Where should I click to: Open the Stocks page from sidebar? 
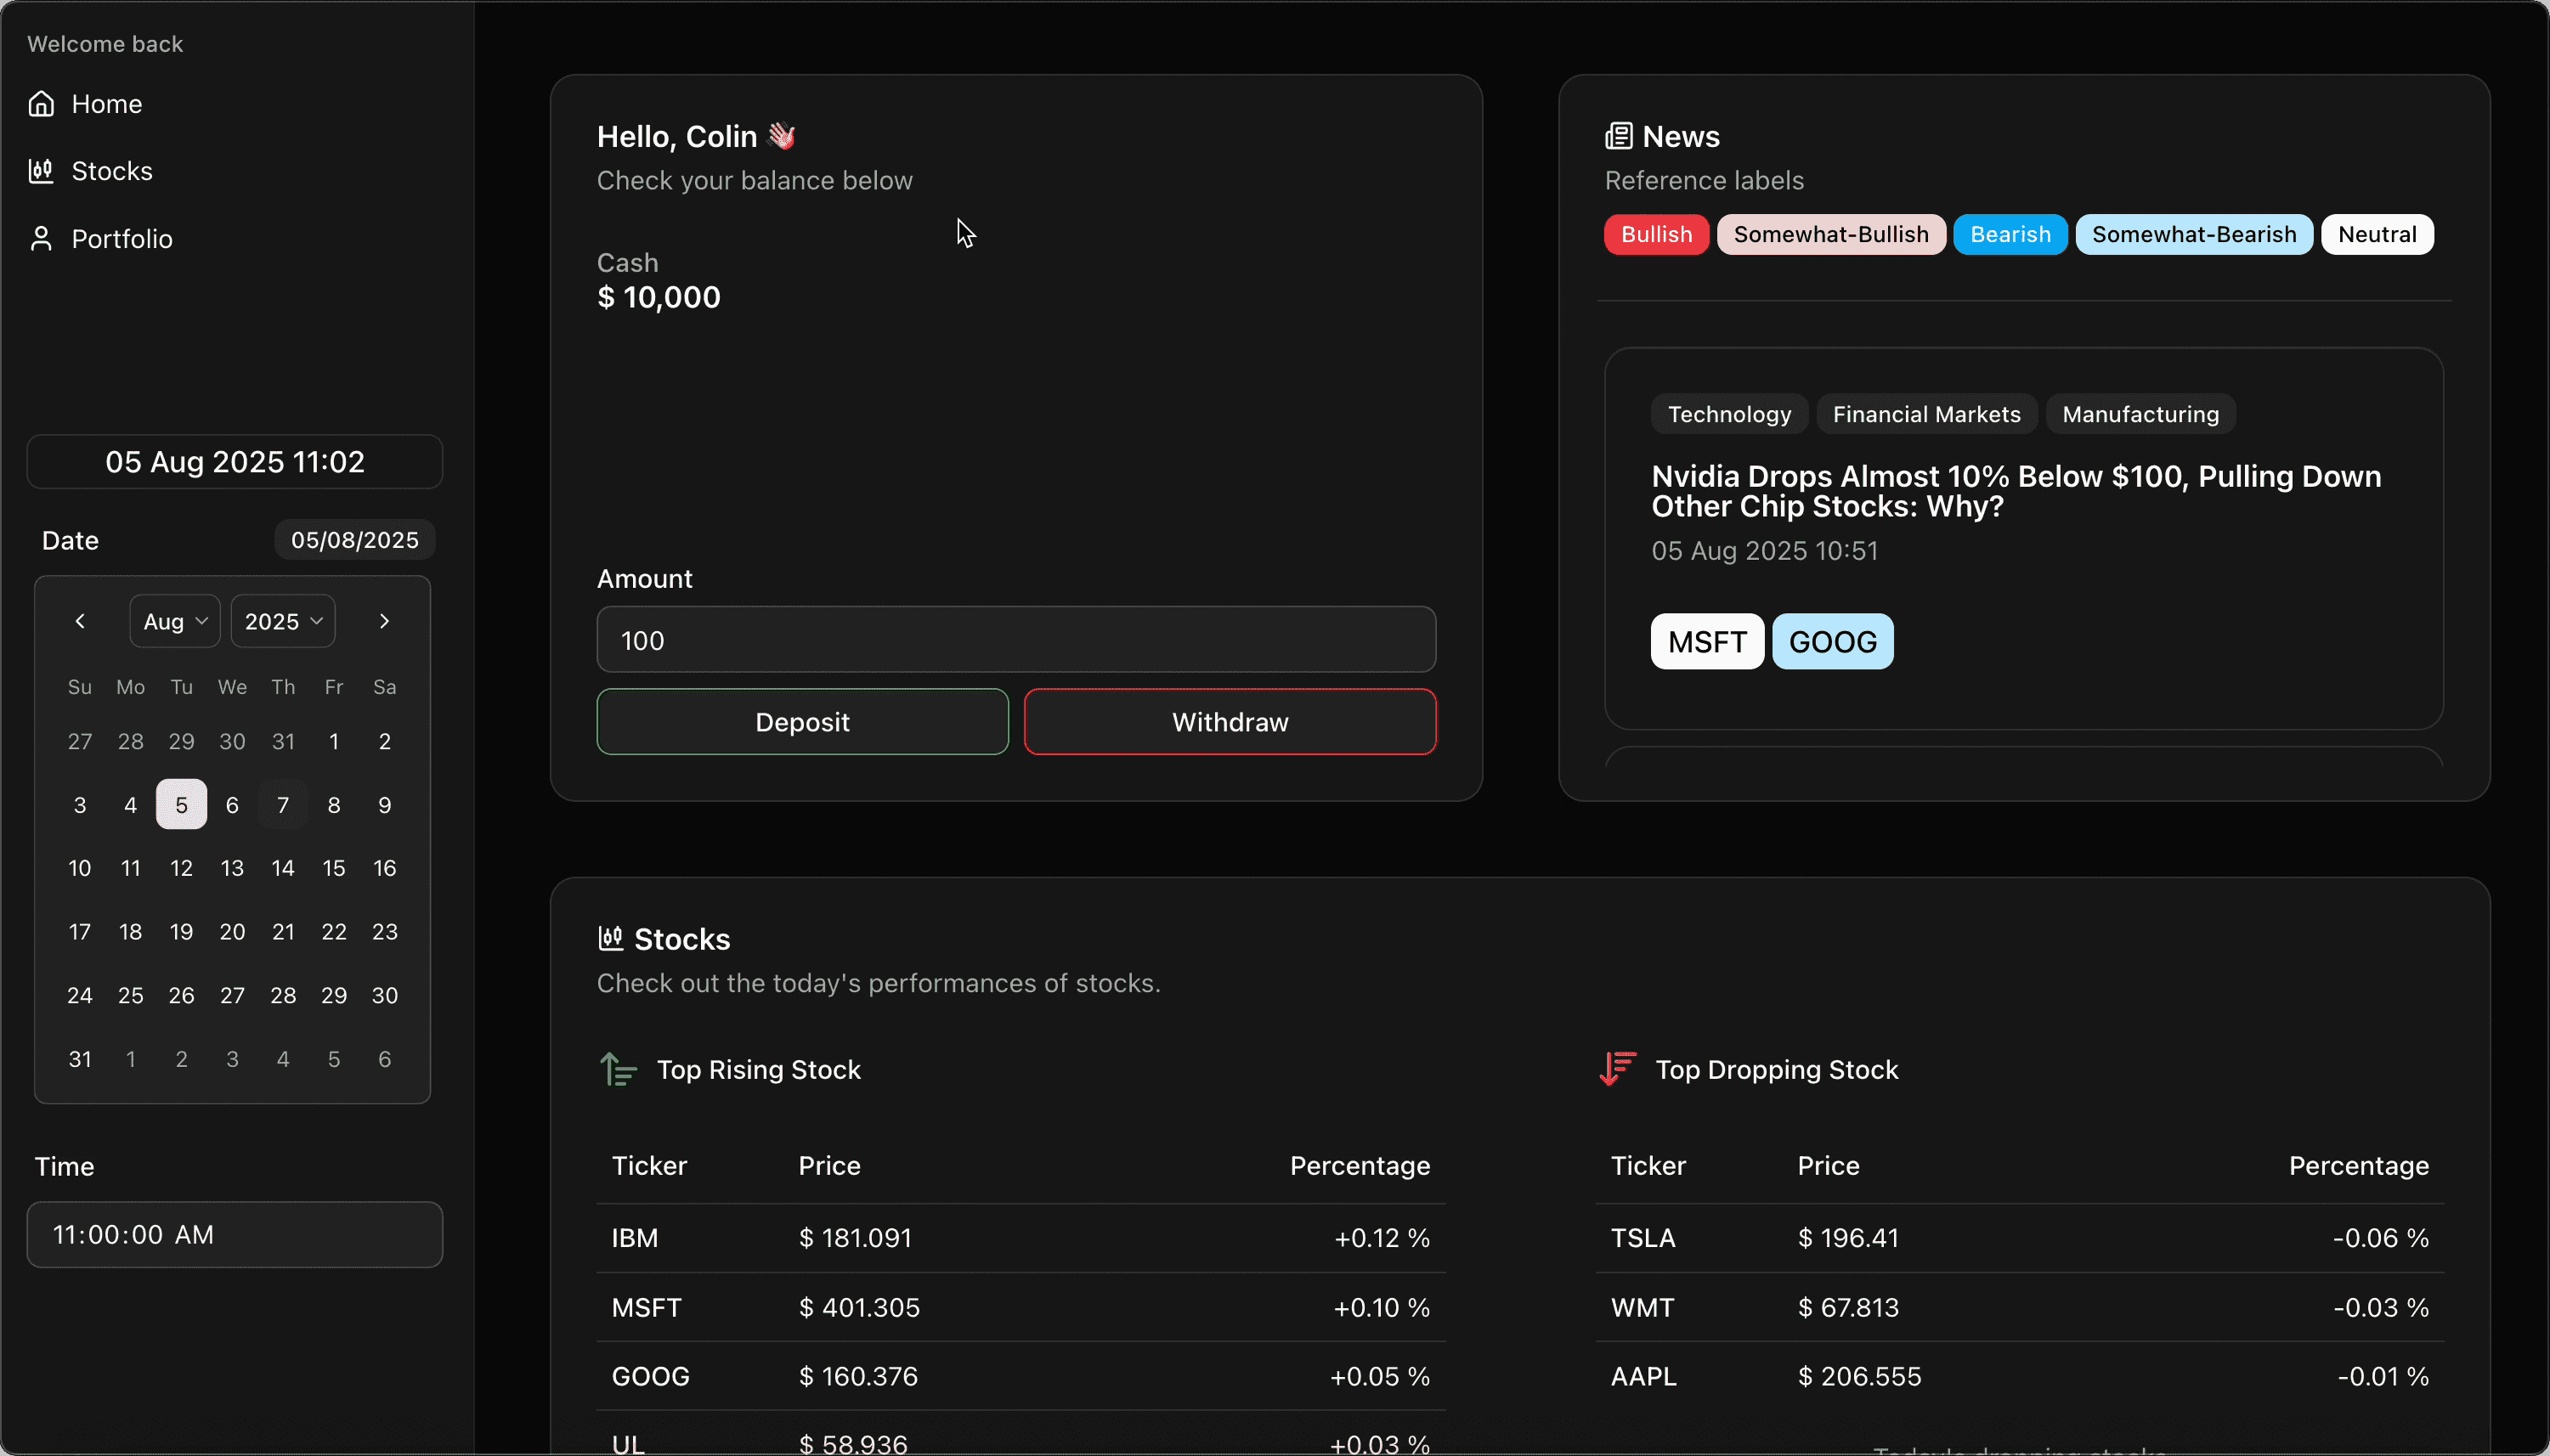click(x=111, y=171)
